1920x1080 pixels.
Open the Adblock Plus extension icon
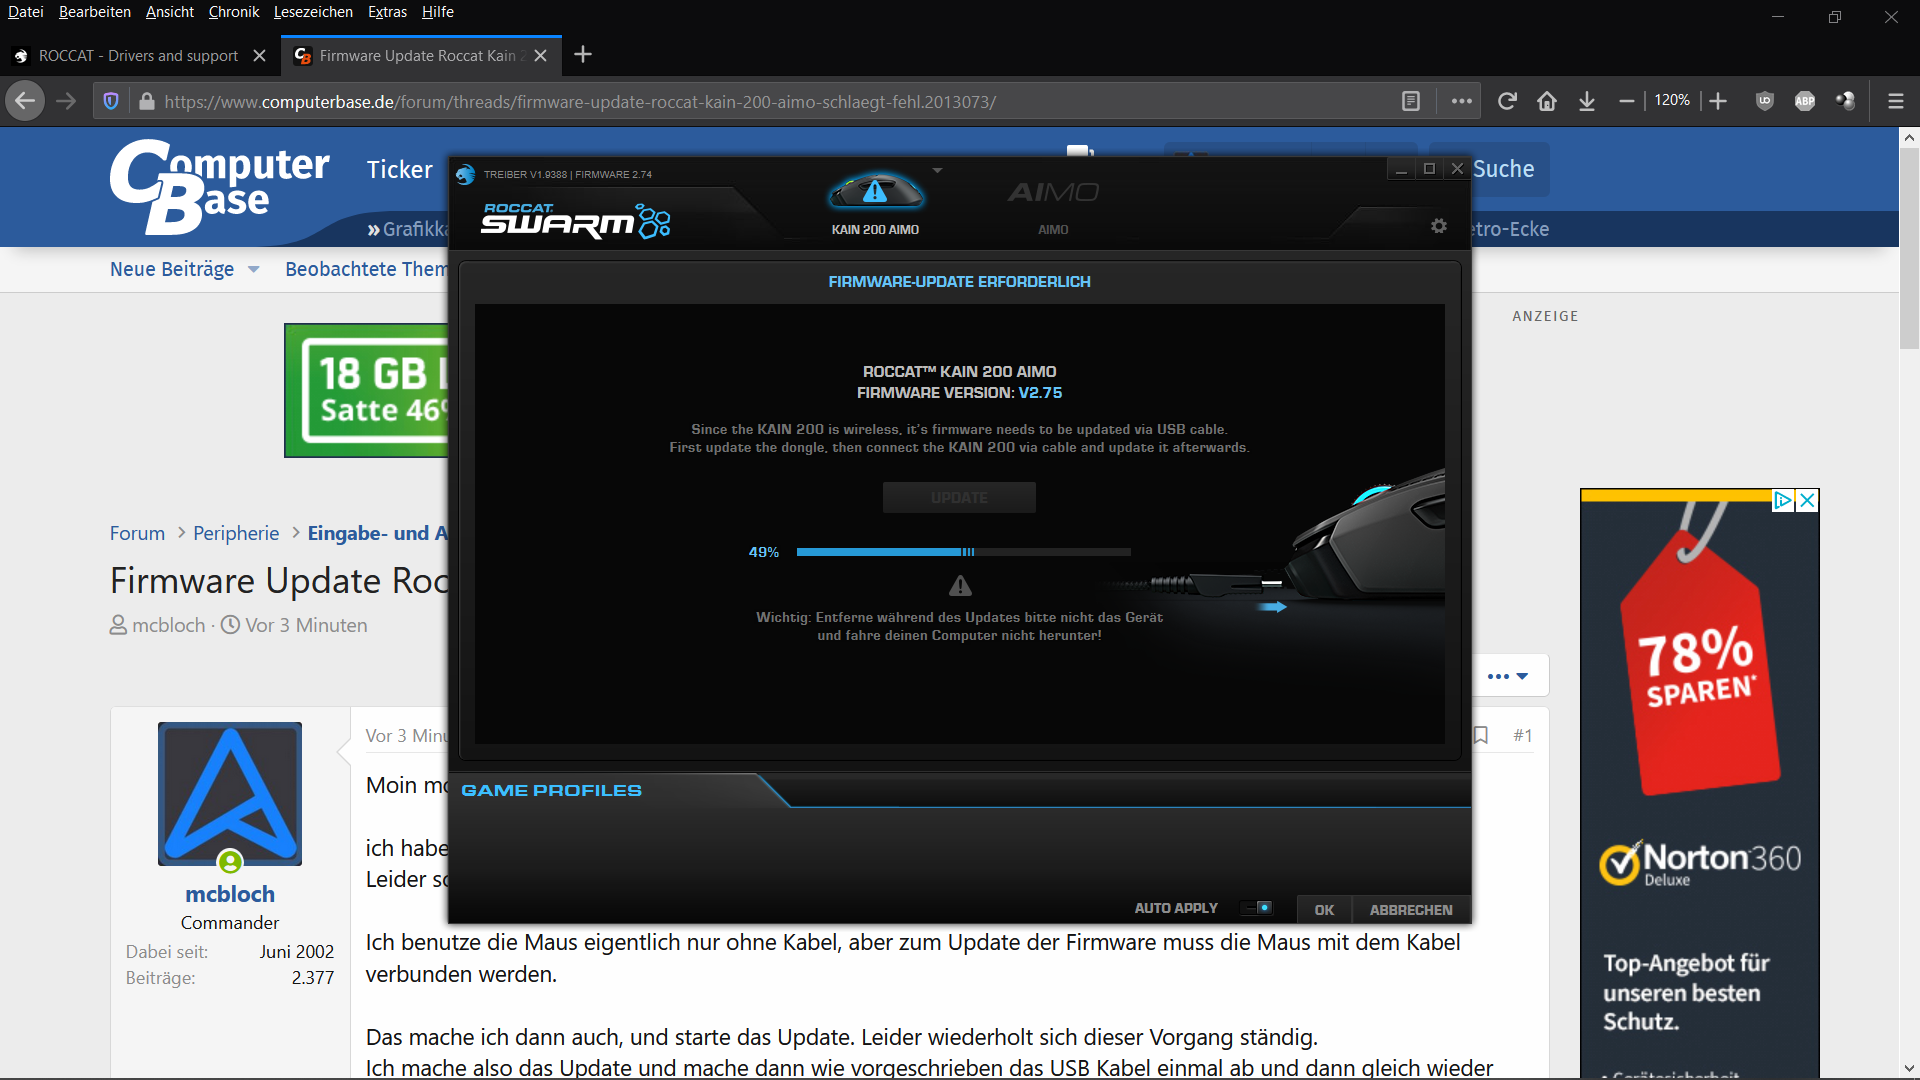[1804, 101]
